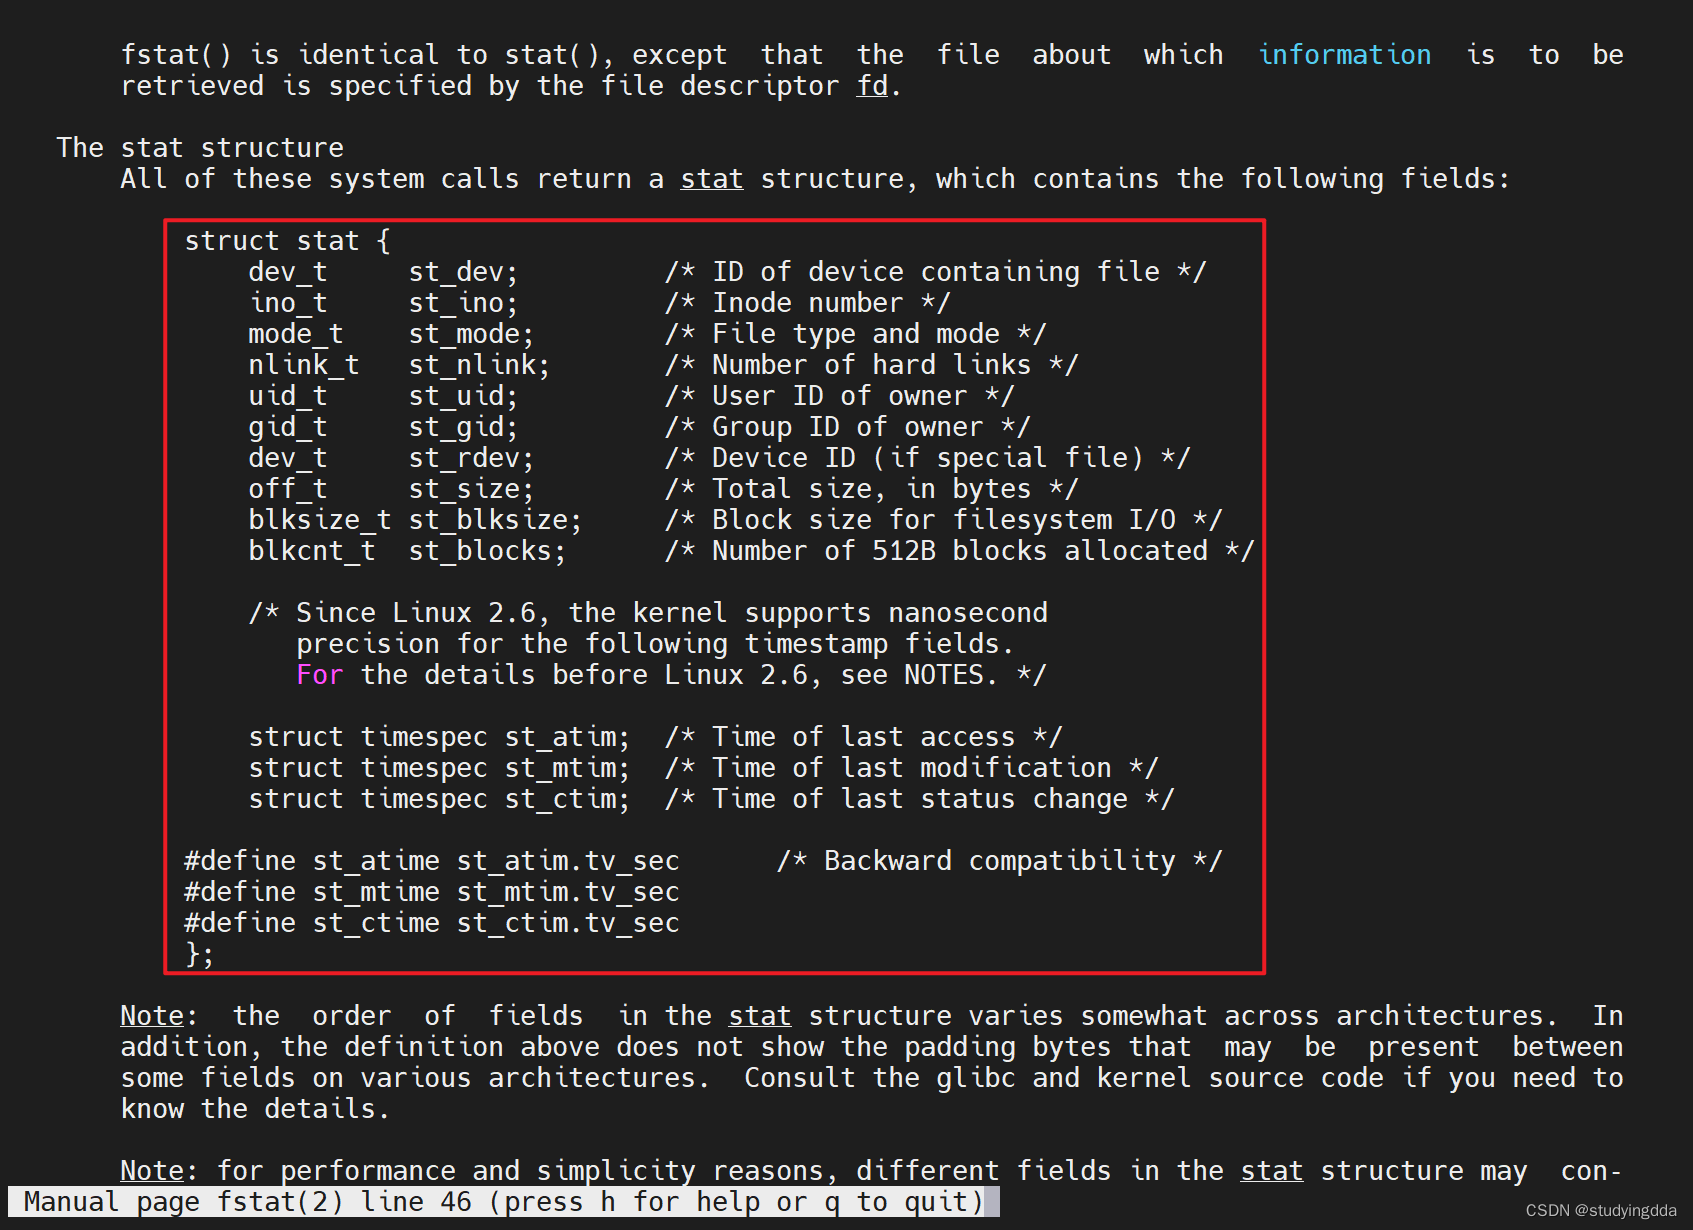The height and width of the screenshot is (1230, 1693).
Task: Click comment 'Time of last status change'
Action: coord(920,799)
